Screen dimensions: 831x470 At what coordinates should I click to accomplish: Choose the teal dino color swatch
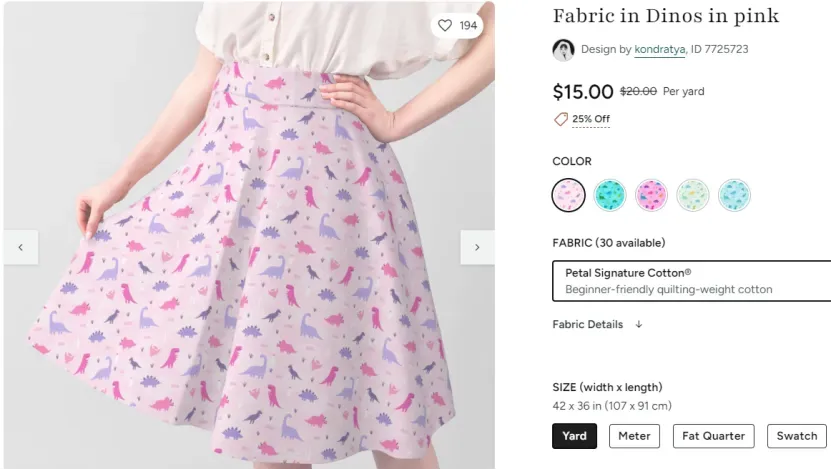tap(610, 195)
